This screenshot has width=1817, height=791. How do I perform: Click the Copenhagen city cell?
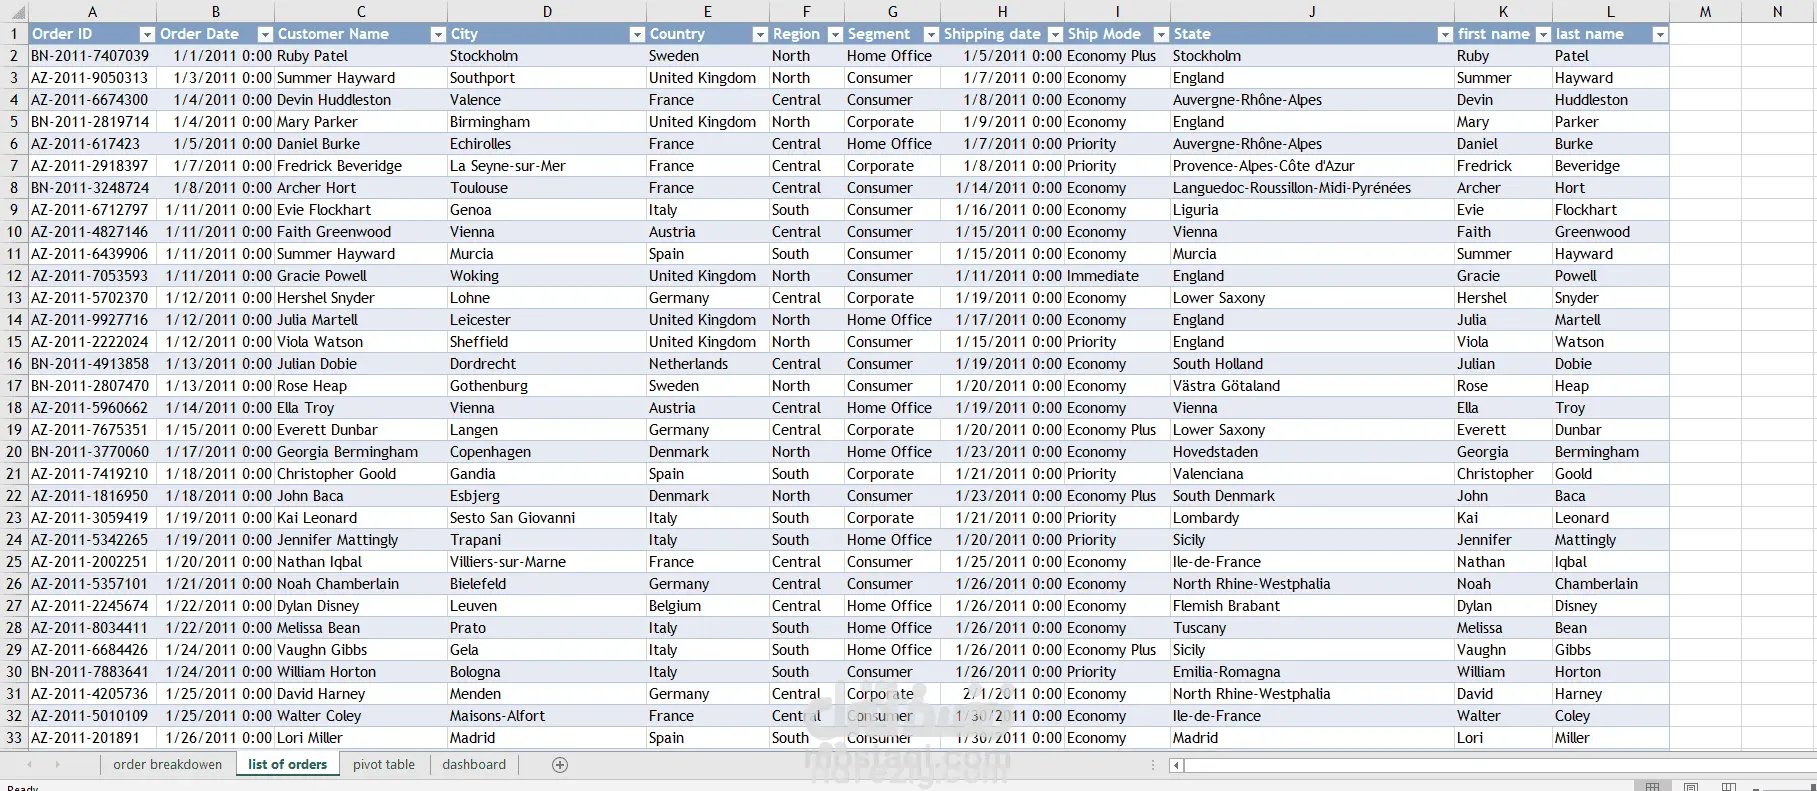(547, 452)
